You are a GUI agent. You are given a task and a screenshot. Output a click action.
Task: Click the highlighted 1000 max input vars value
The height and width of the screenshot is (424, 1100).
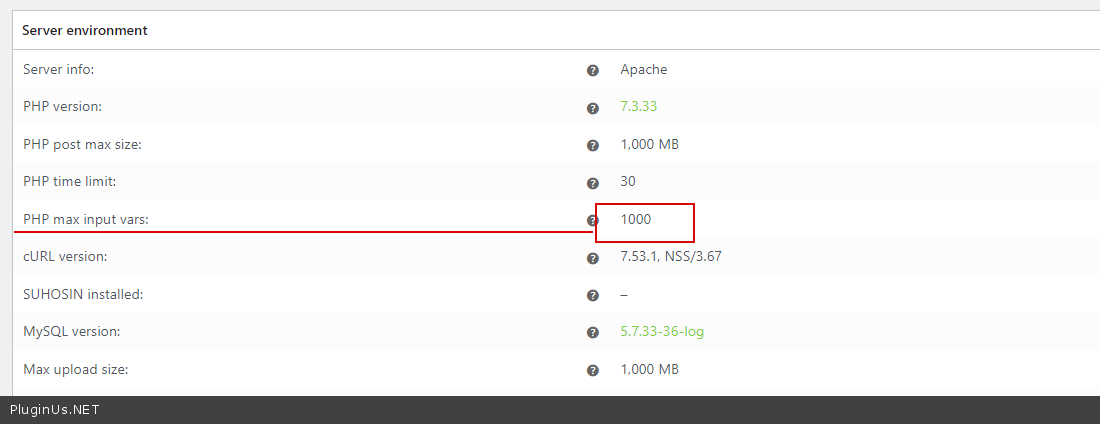coord(636,219)
